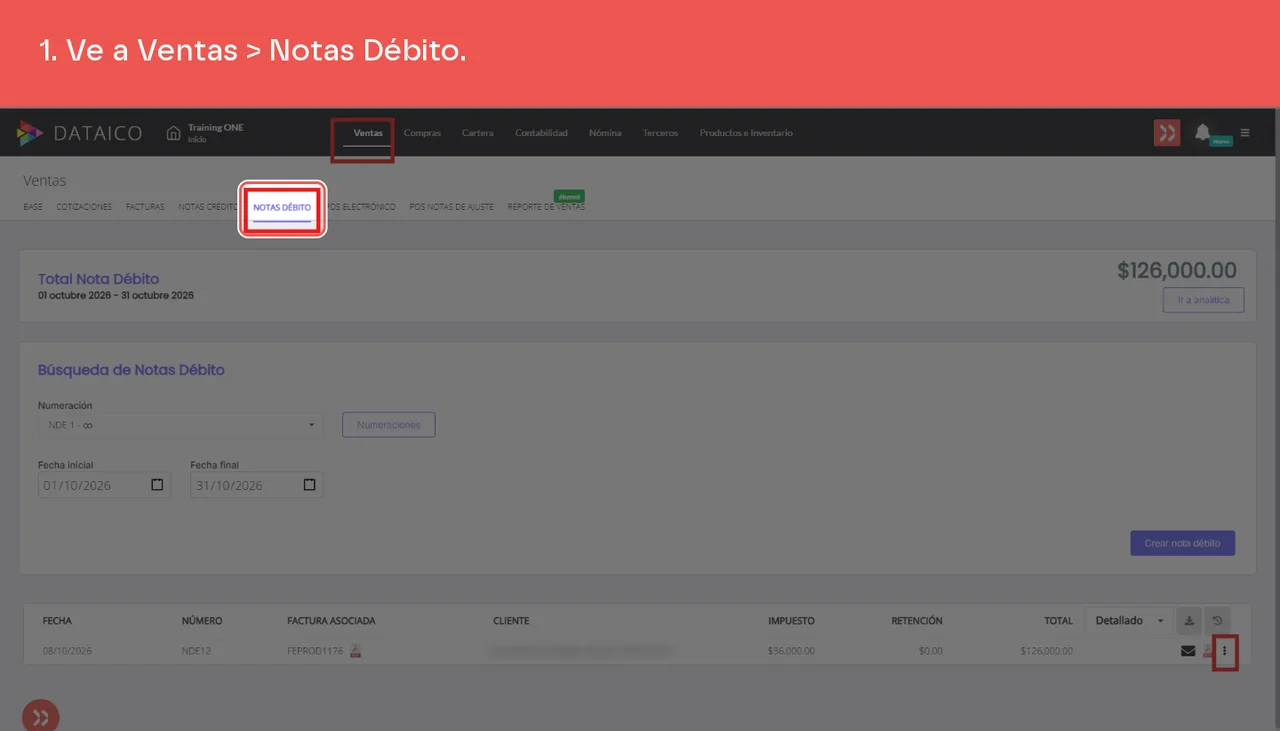Open the Cartera menu
The image size is (1280, 731).
(478, 133)
